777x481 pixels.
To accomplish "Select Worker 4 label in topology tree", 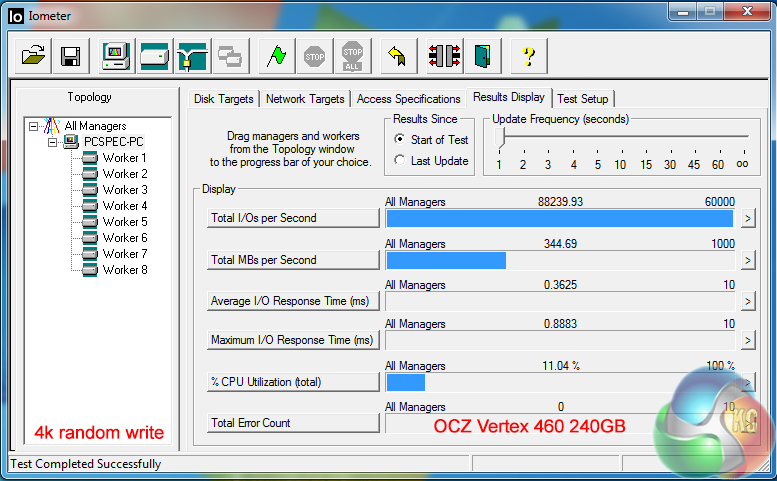I will [124, 206].
